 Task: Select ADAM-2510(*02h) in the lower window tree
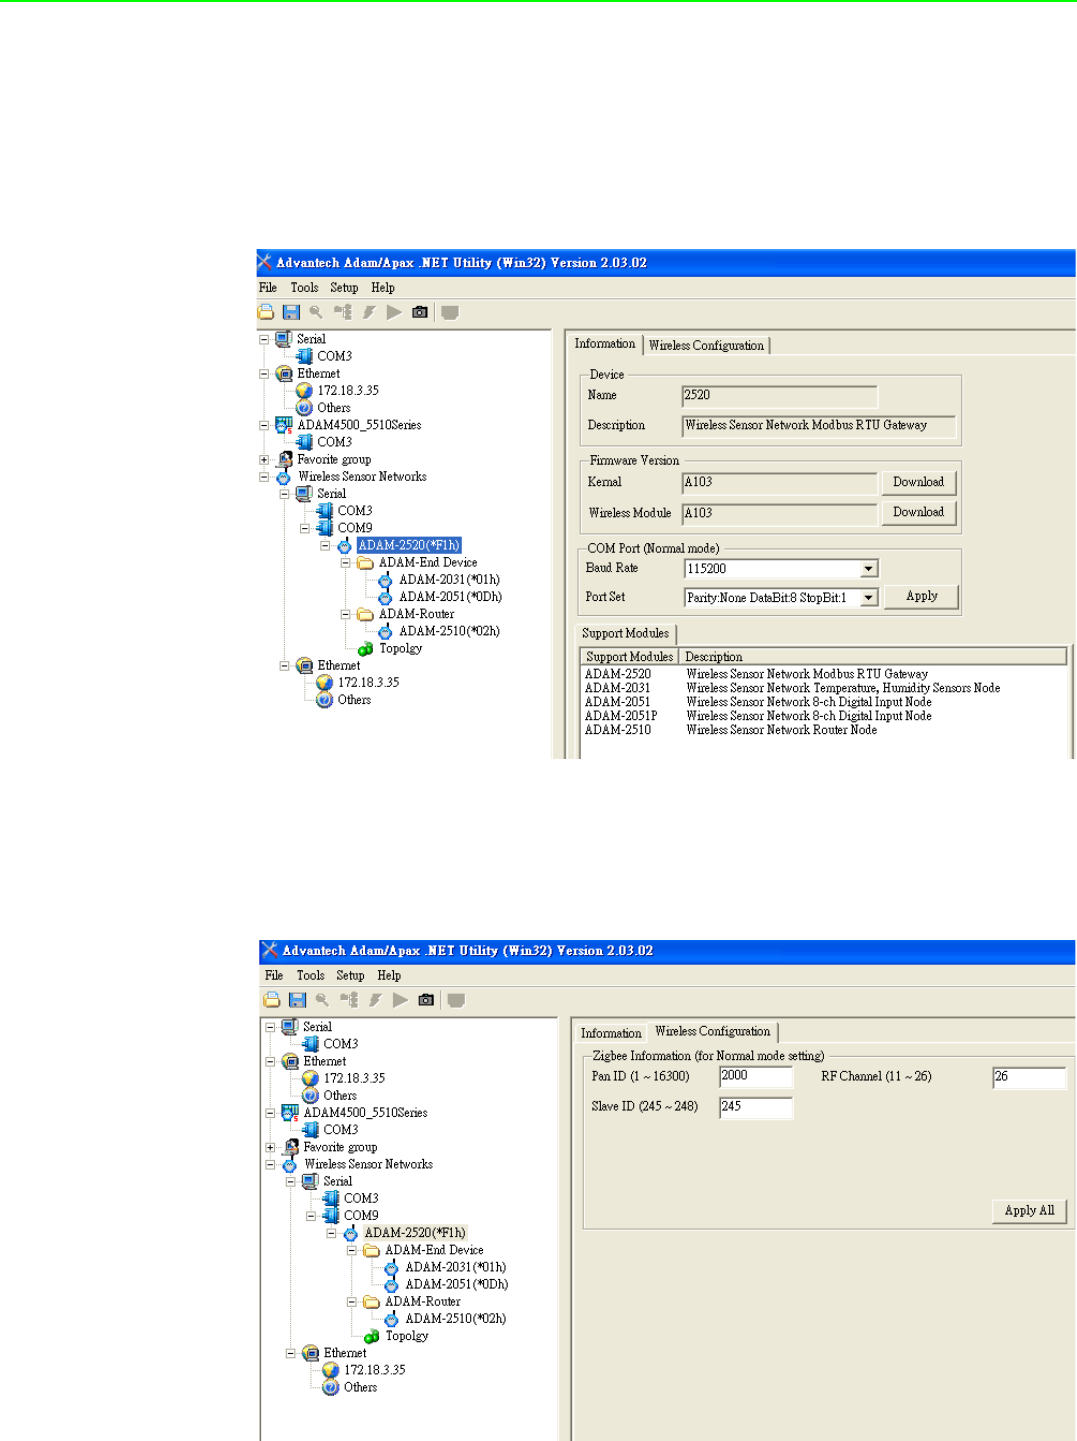pyautogui.click(x=456, y=1319)
